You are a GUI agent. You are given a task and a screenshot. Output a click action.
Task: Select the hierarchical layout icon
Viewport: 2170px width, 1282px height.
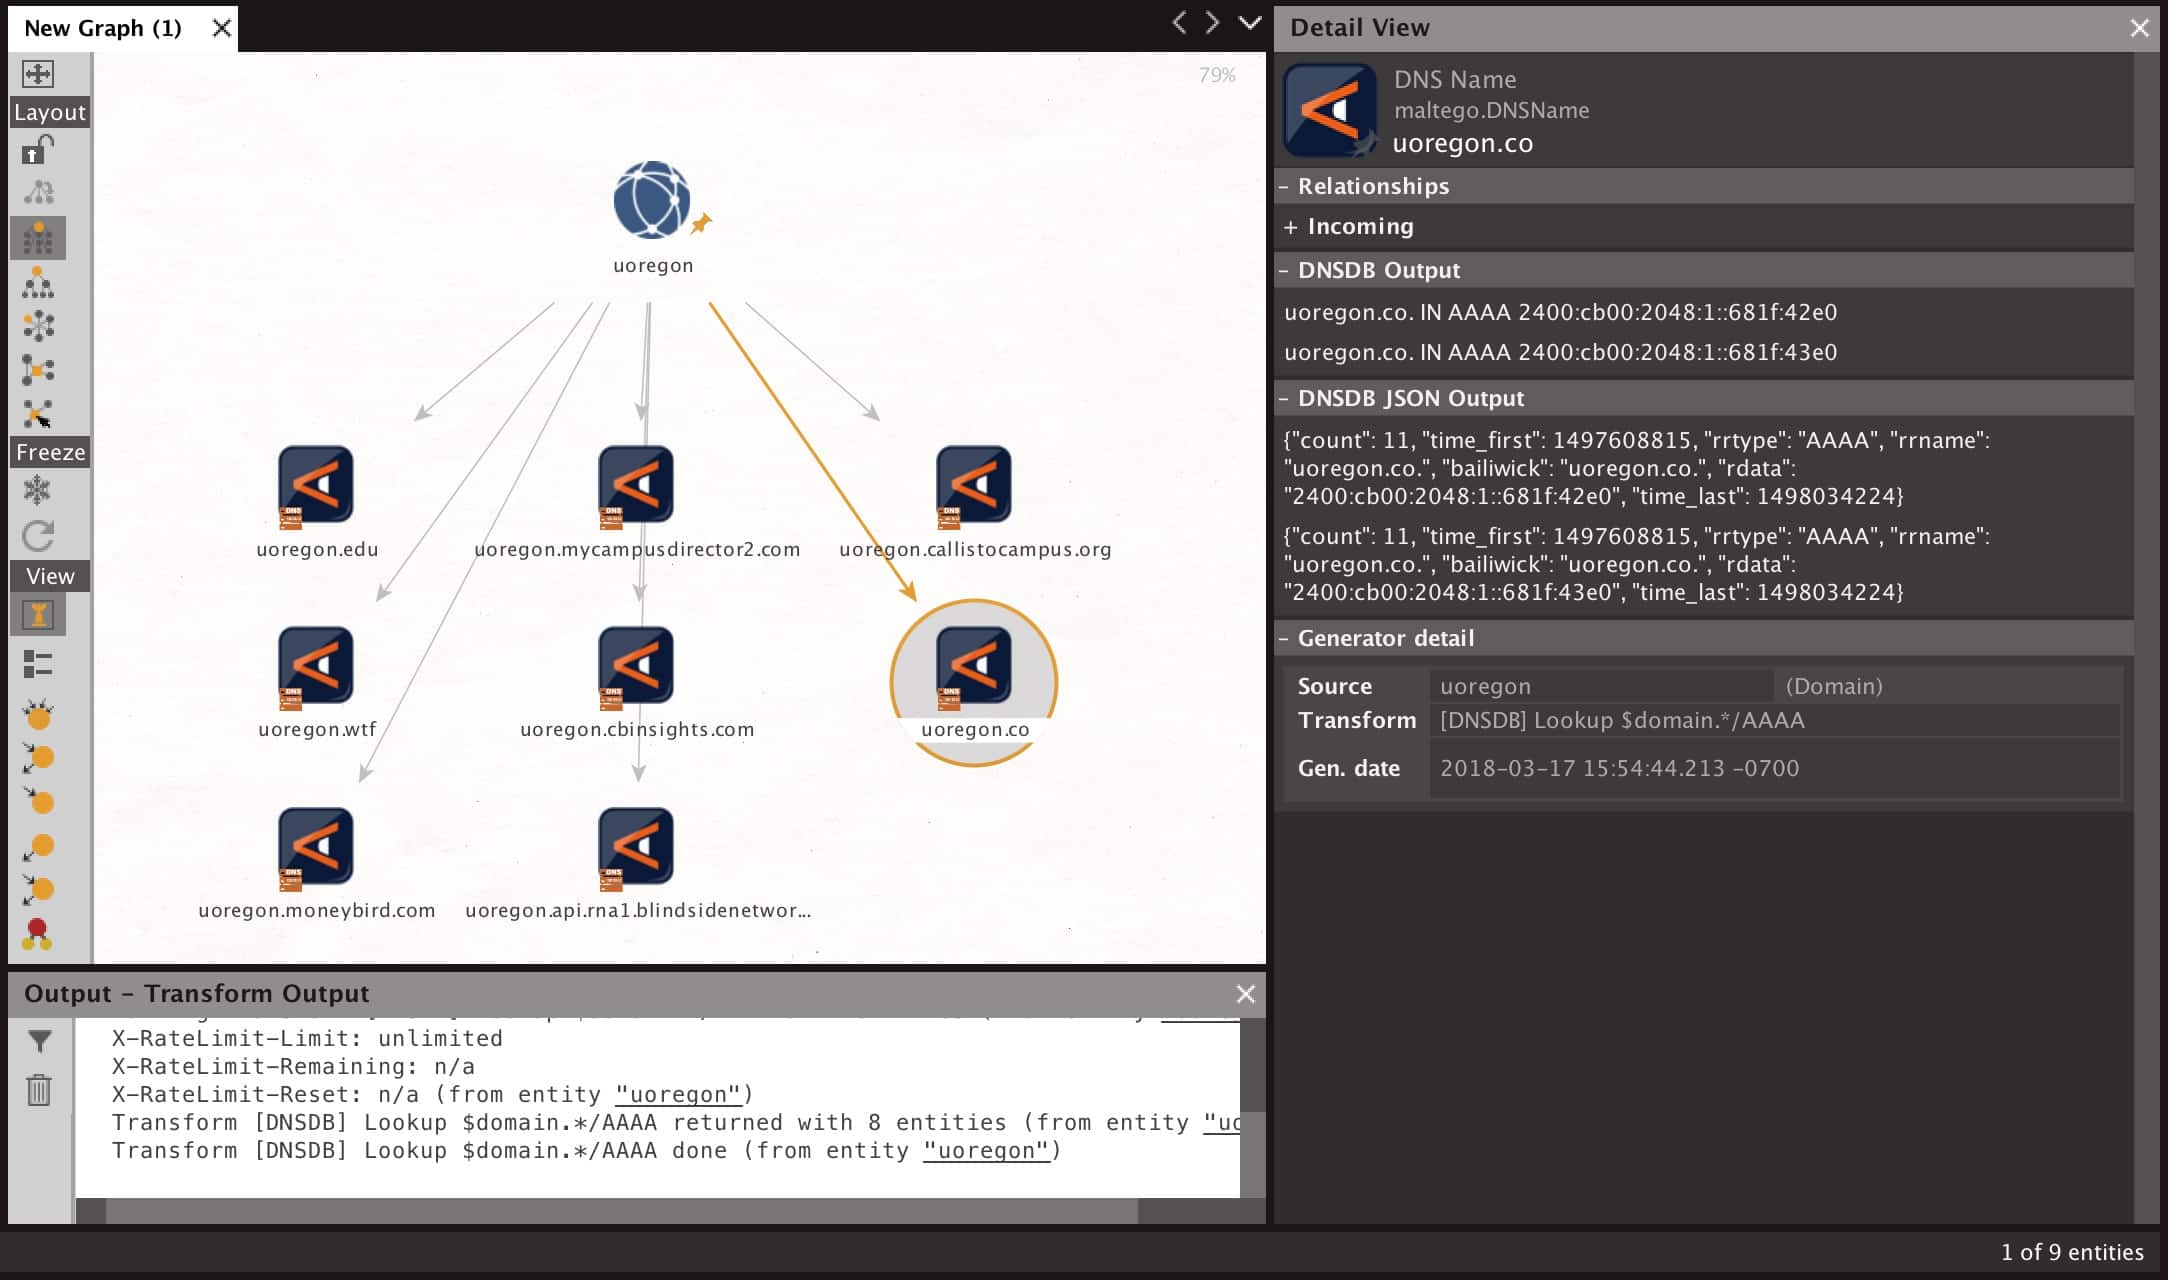click(x=38, y=283)
